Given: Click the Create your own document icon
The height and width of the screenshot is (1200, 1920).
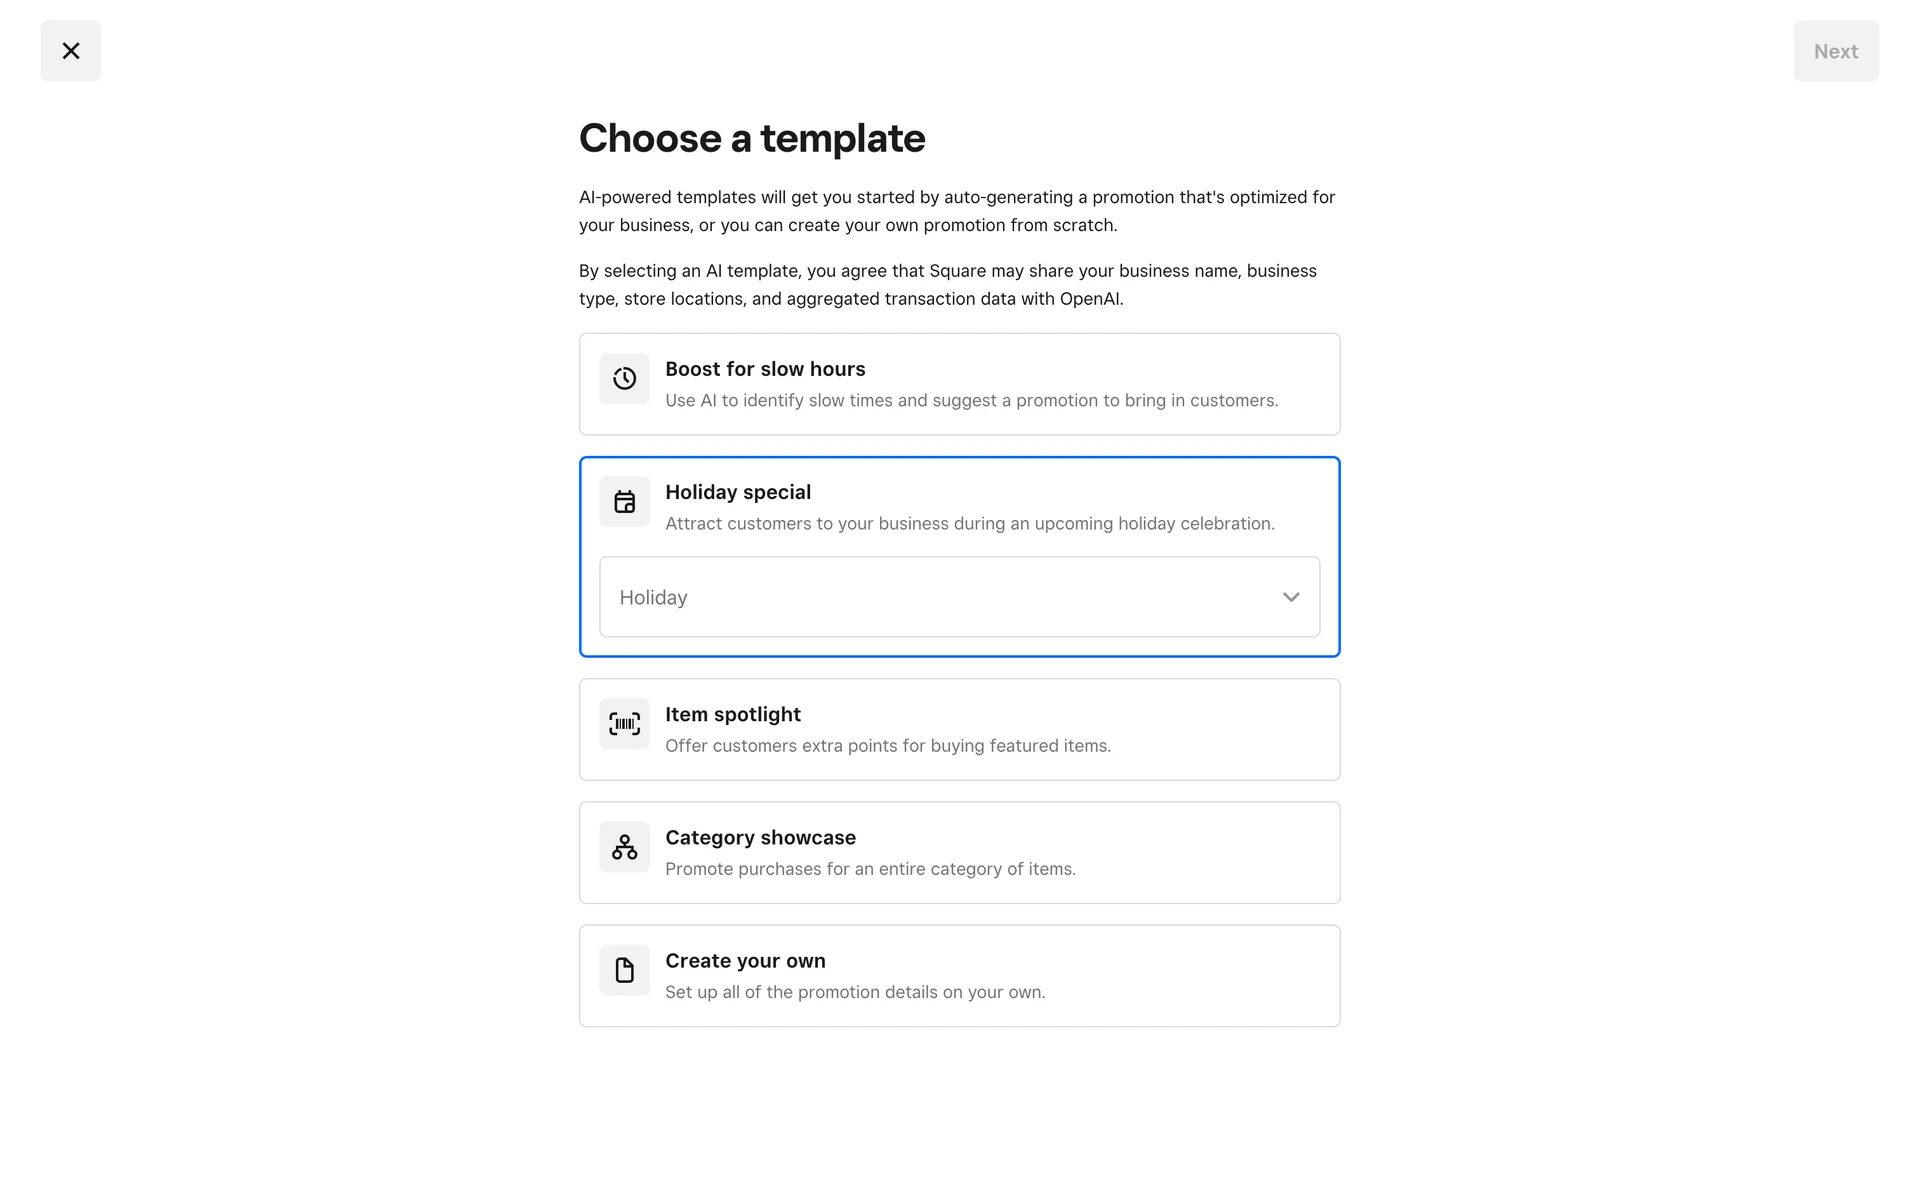Looking at the screenshot, I should pos(624,970).
